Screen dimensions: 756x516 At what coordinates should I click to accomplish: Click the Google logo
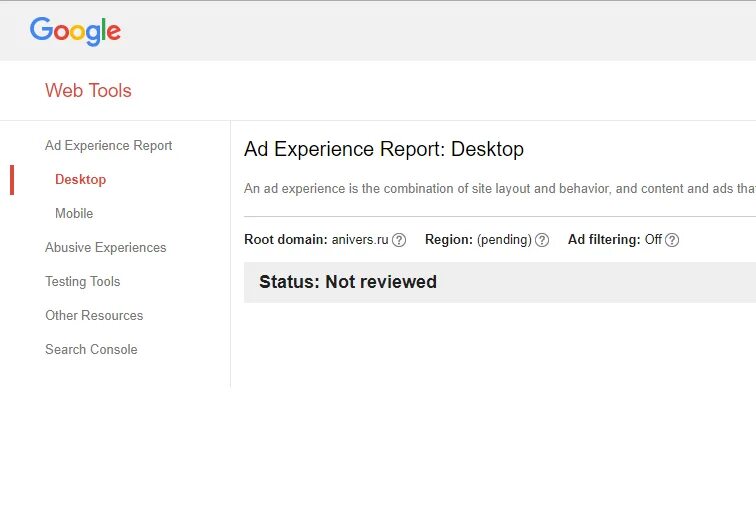click(75, 31)
